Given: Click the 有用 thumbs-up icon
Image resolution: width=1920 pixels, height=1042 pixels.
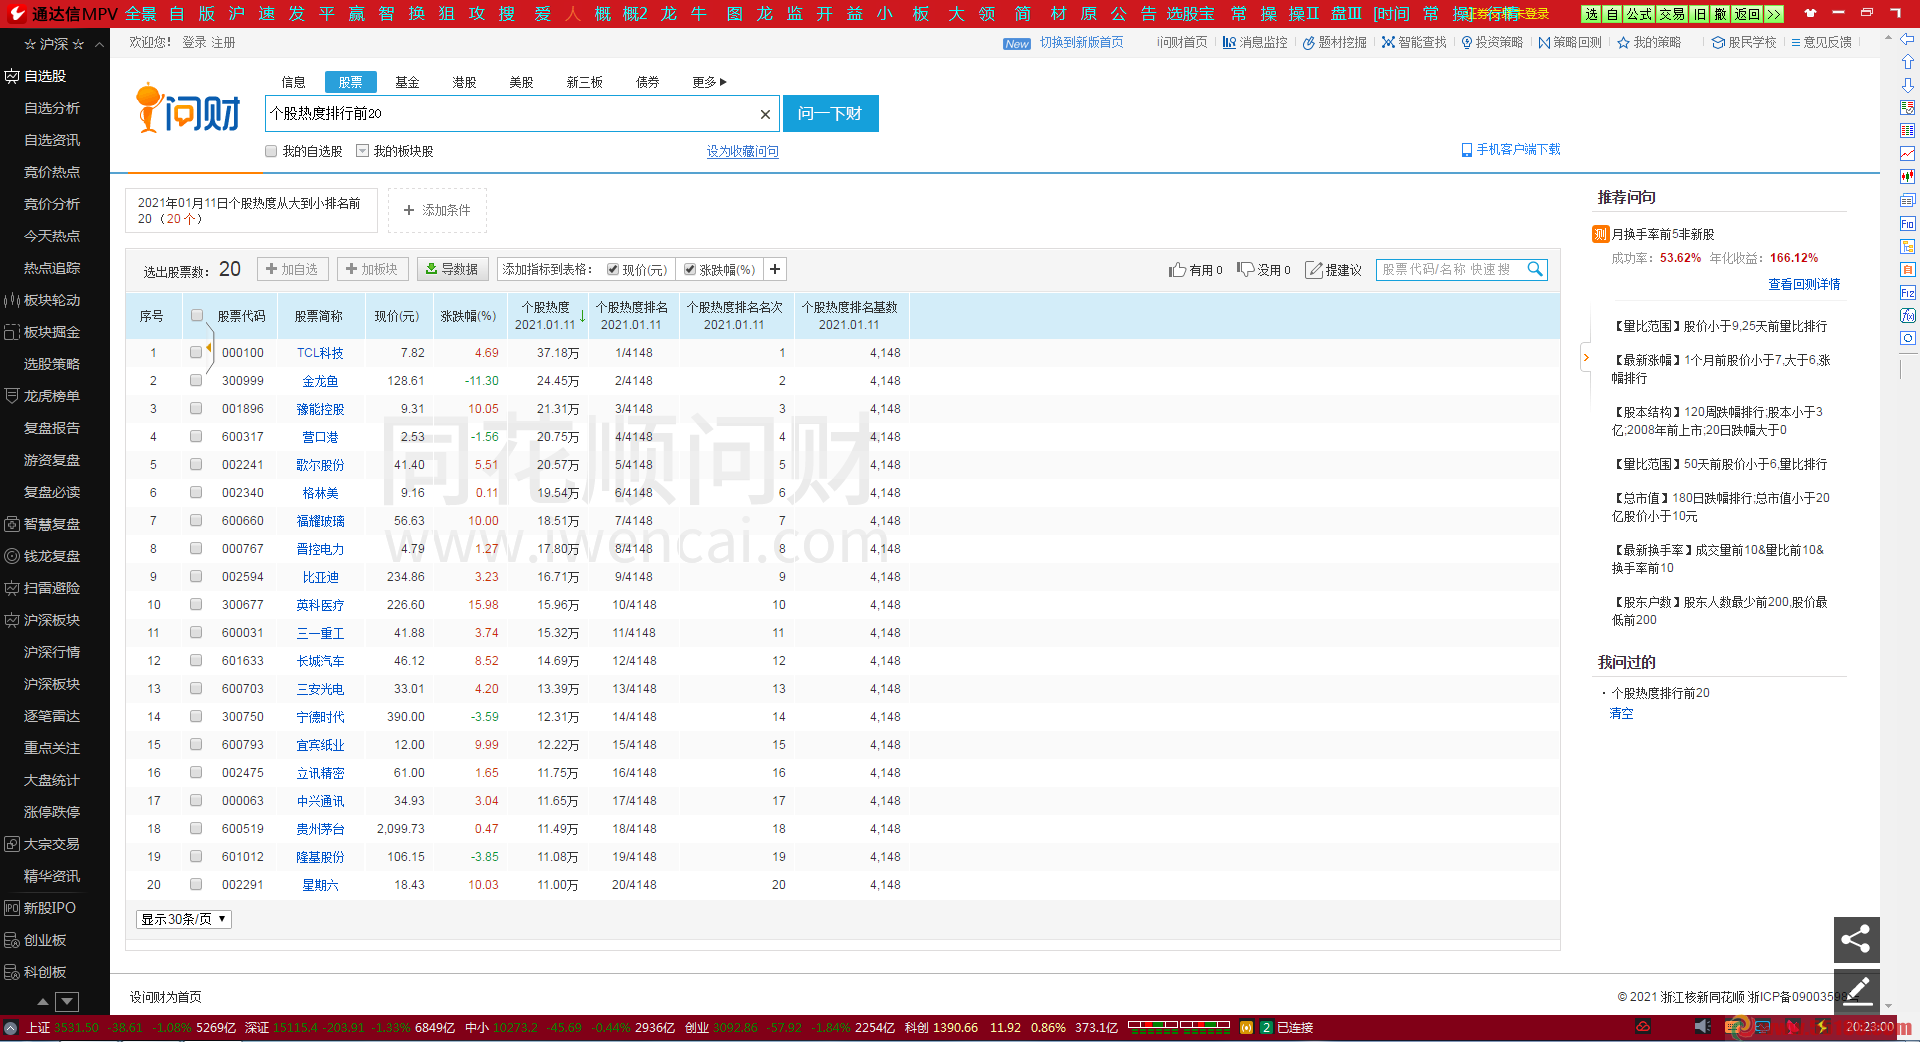Looking at the screenshot, I should point(1177,270).
